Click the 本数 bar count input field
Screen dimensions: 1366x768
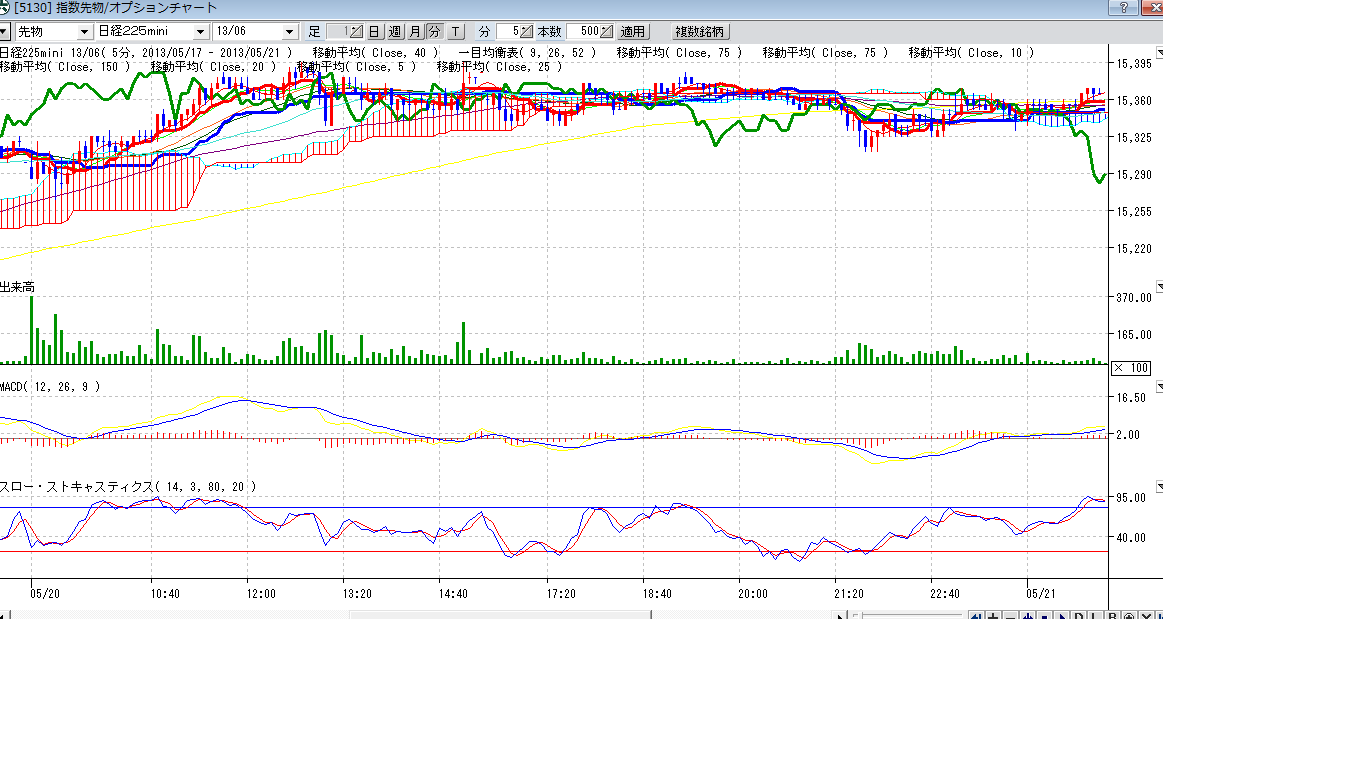pos(582,32)
